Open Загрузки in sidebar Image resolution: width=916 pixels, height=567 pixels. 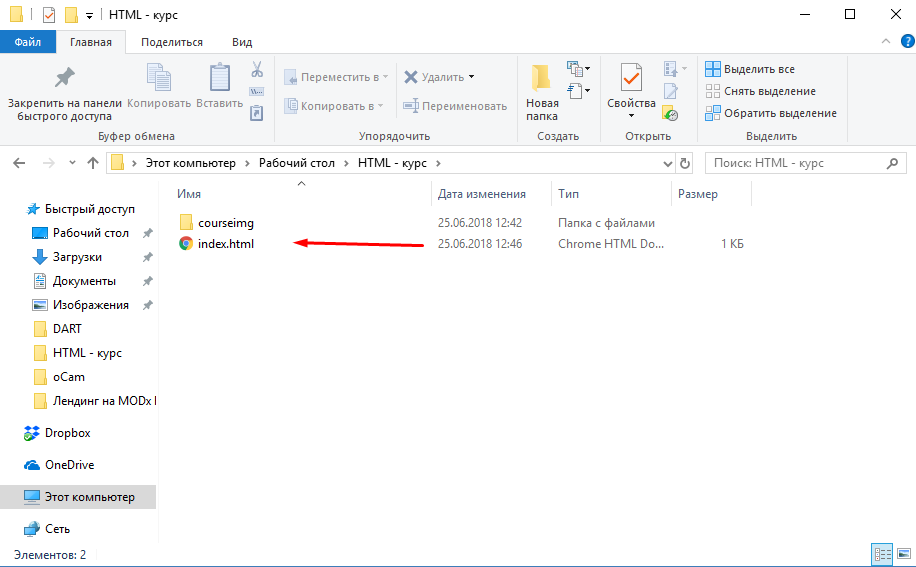tap(67, 257)
